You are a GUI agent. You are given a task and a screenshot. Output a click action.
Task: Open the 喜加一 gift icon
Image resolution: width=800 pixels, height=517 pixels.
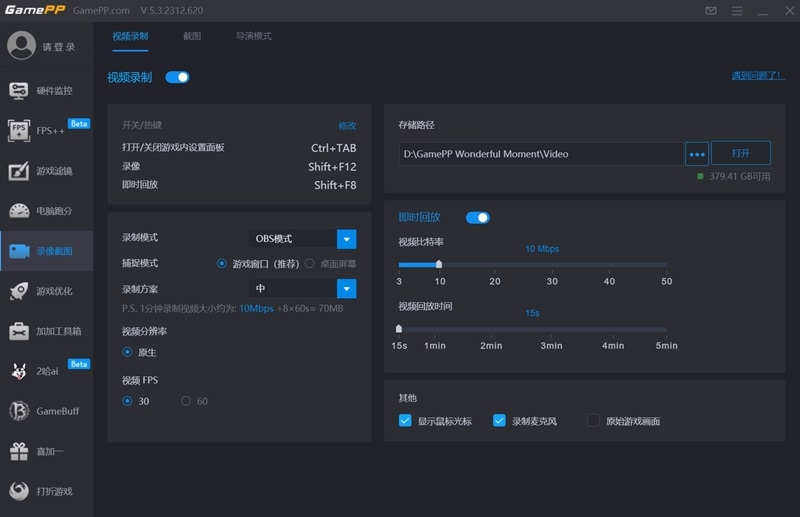click(x=19, y=451)
